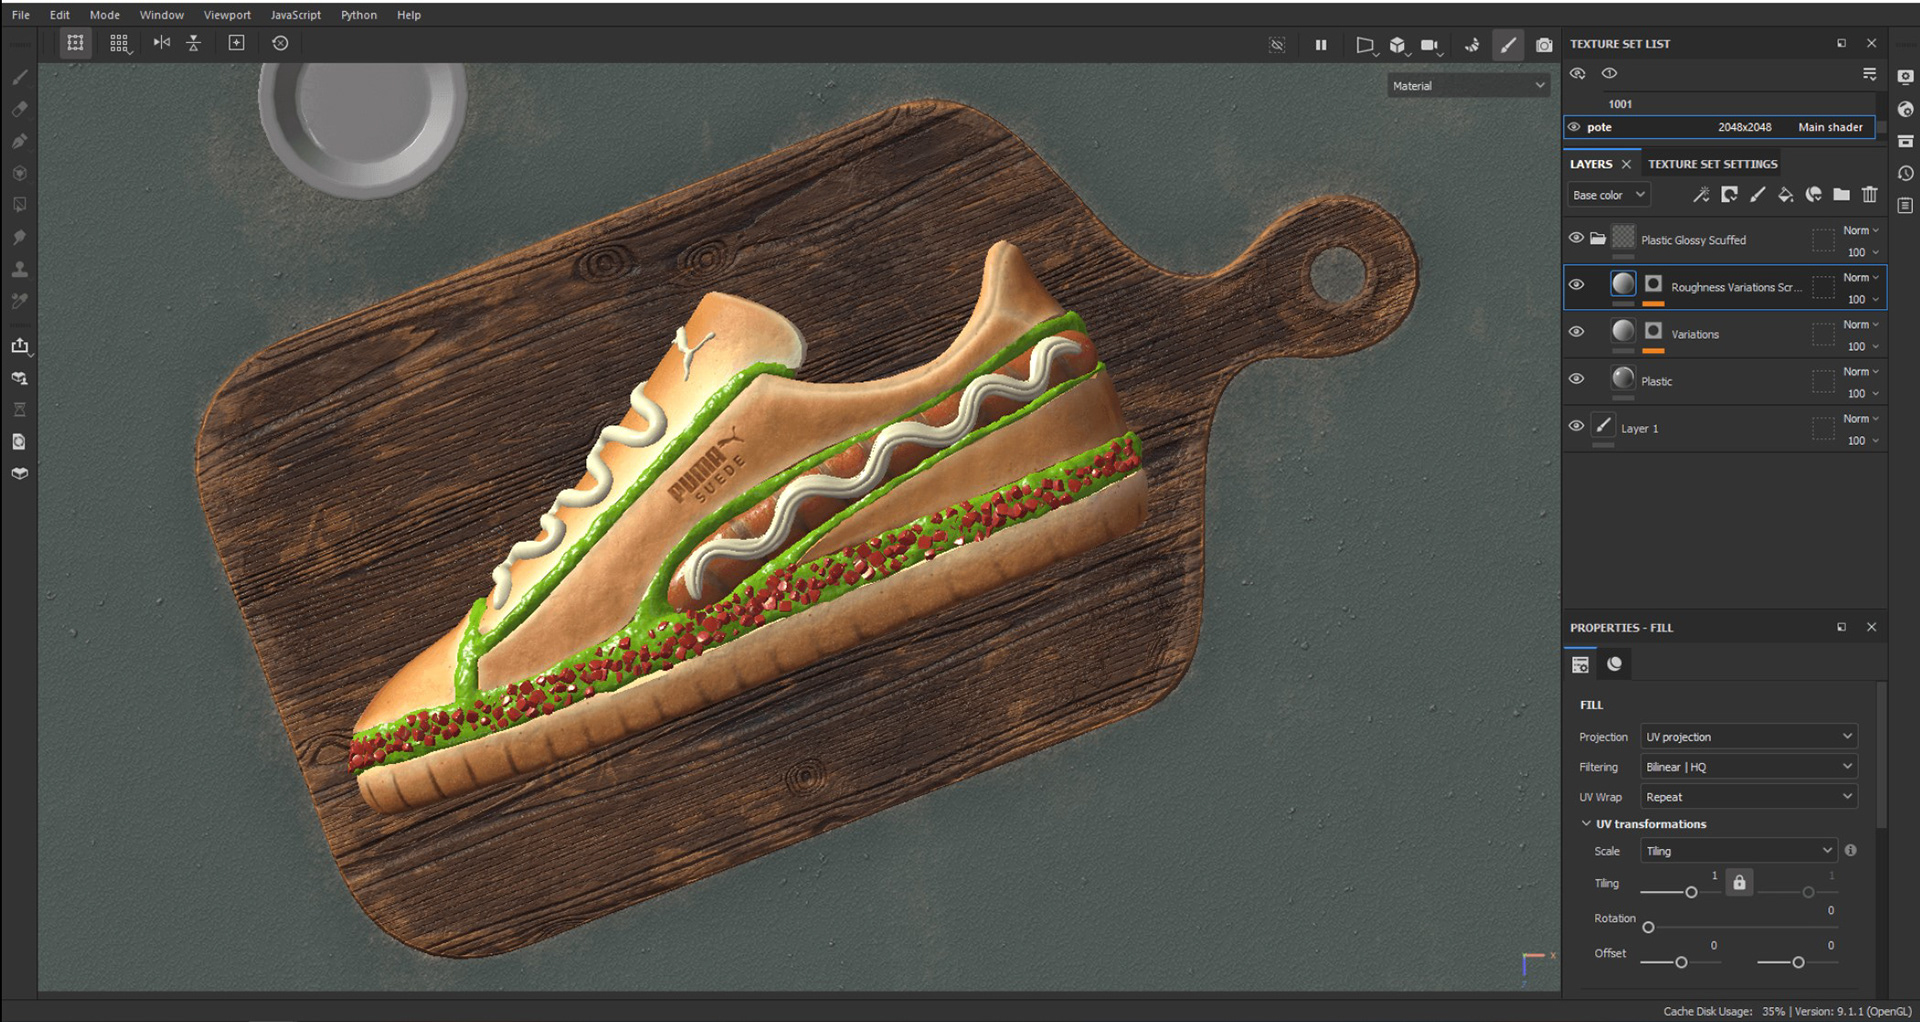
Task: Click the Iray croissant render icon
Action: 1471,45
